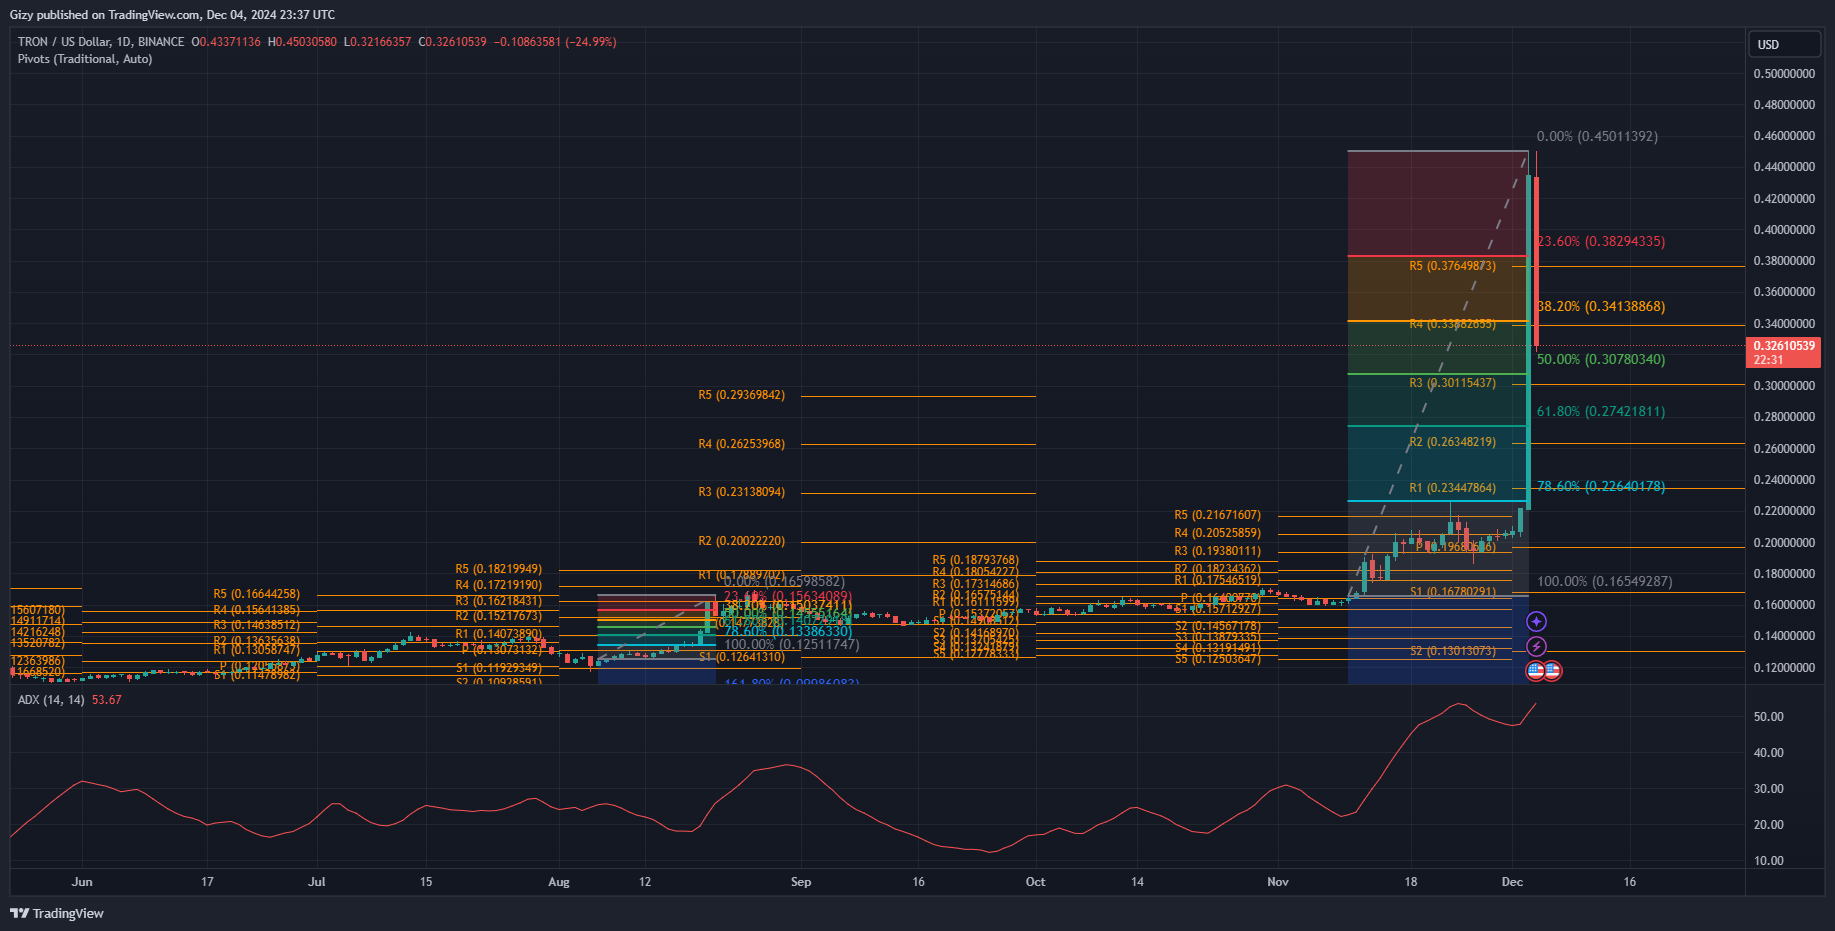Viewport: 1835px width, 931px height.
Task: Open the right US flag economic event marker
Action: (1552, 671)
